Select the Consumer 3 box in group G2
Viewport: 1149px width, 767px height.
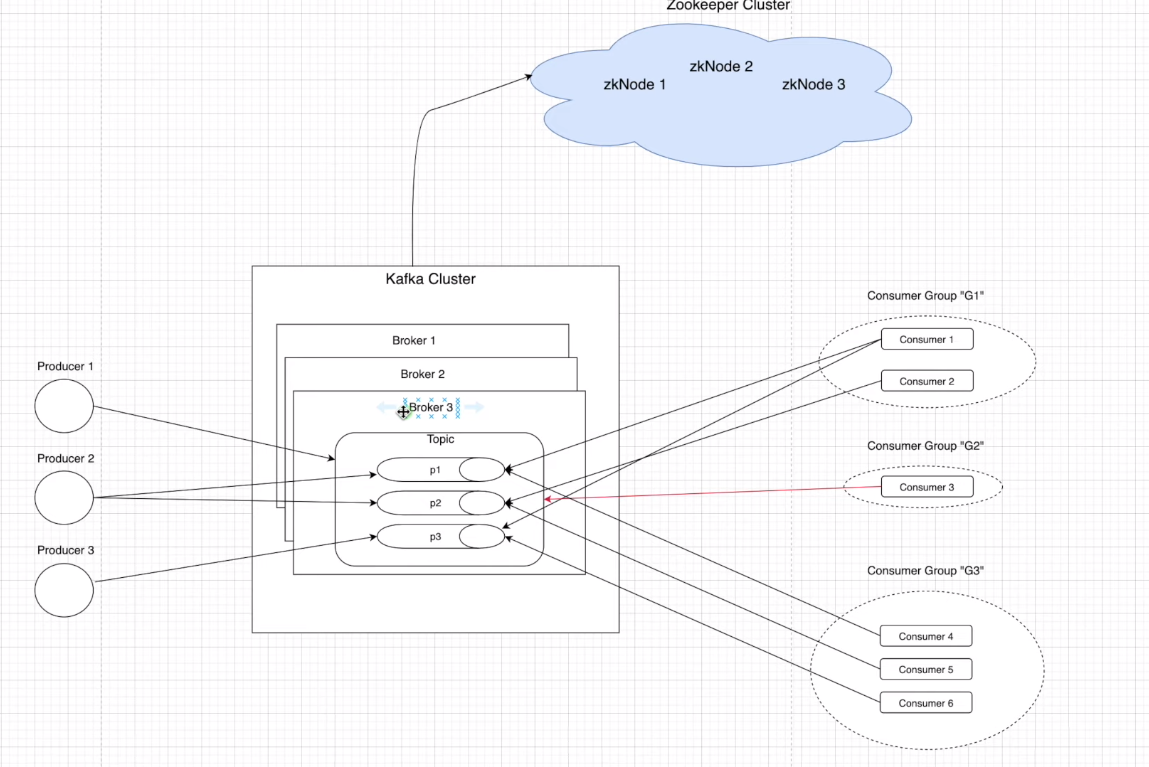[x=926, y=487]
